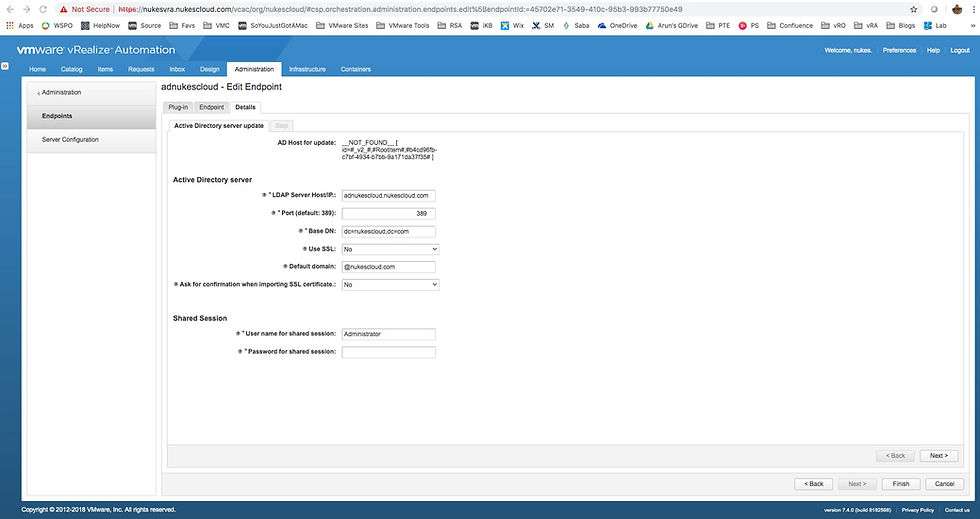This screenshot has height=519, width=980.
Task: Click the Logout link
Action: point(960,51)
